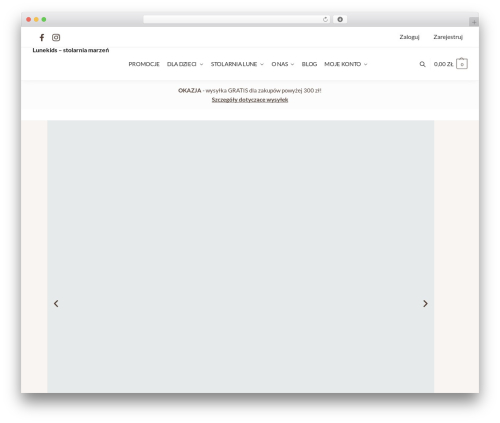Open the MOJE KONTO menu item

point(343,64)
